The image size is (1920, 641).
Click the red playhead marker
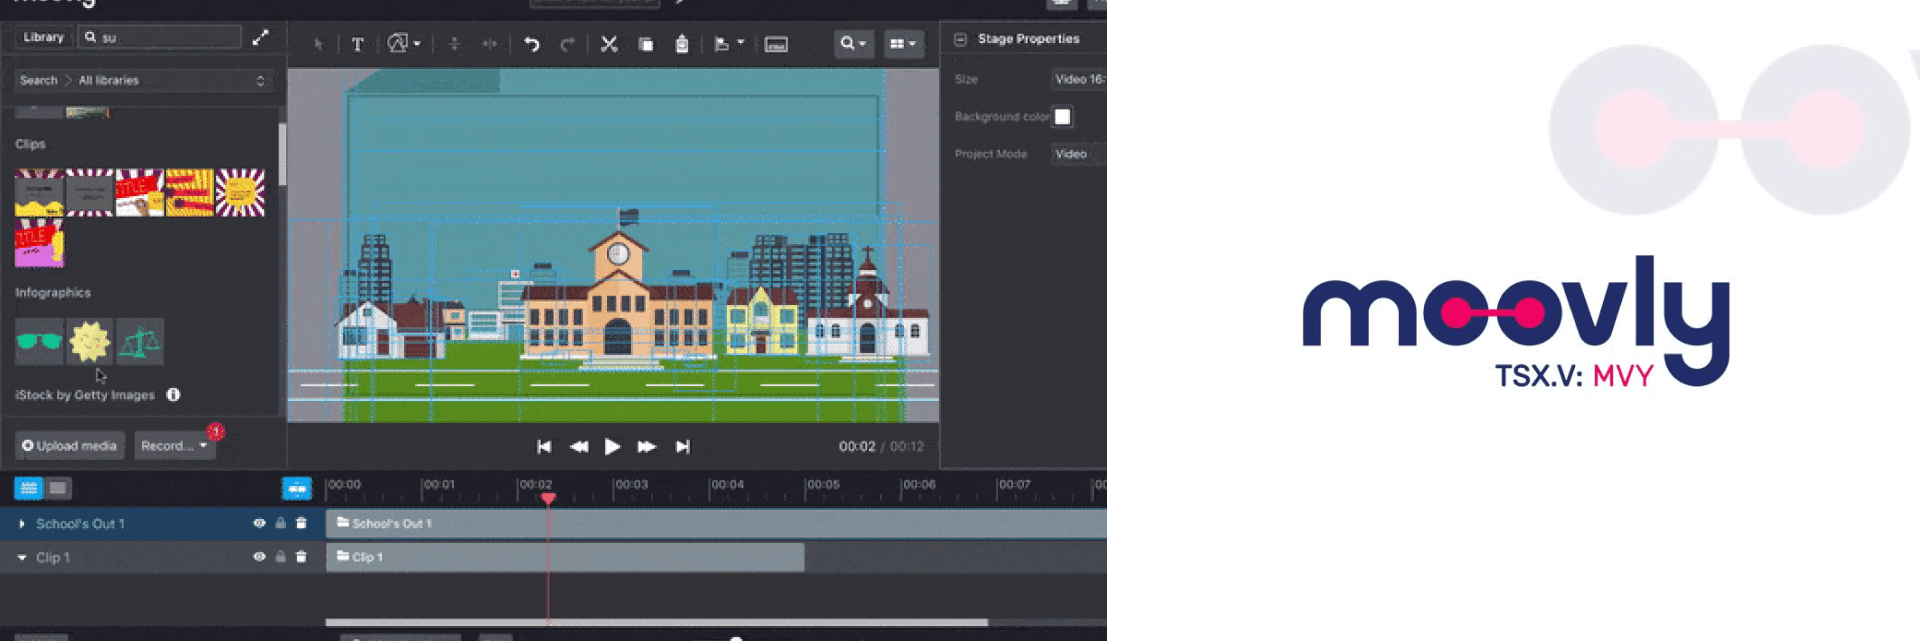[548, 498]
